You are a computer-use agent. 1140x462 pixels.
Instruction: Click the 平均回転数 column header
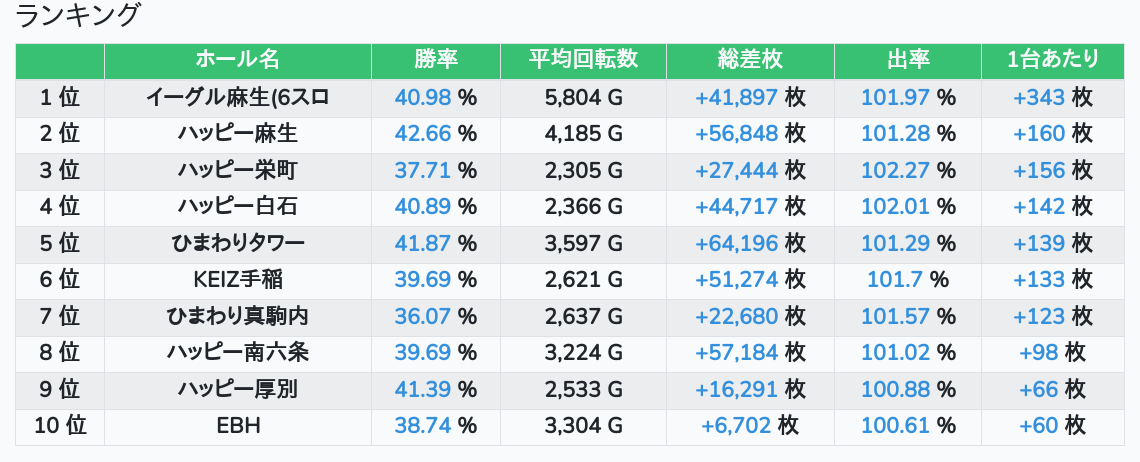coord(583,60)
